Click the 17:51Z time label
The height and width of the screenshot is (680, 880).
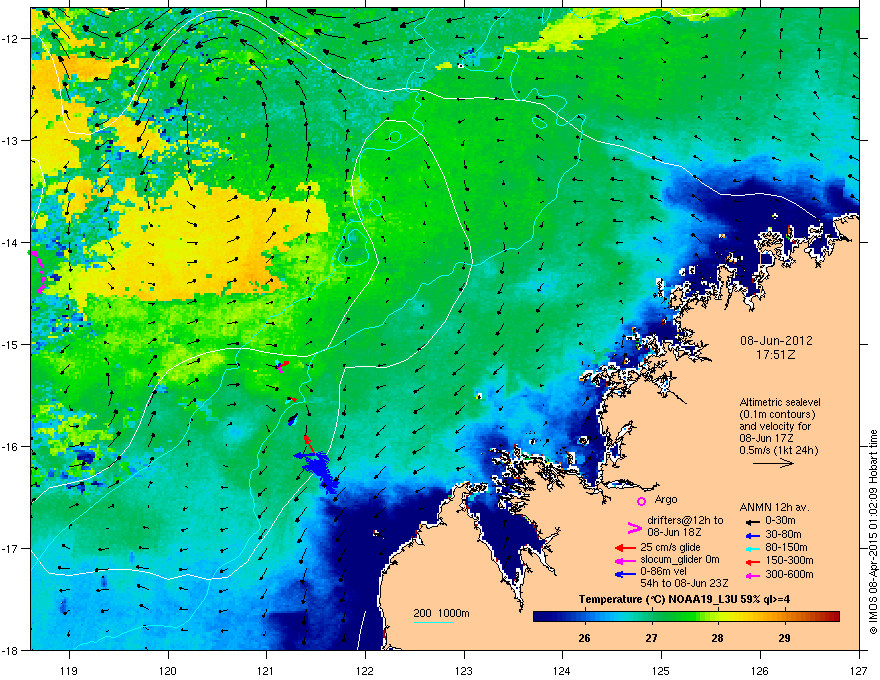pos(776,355)
